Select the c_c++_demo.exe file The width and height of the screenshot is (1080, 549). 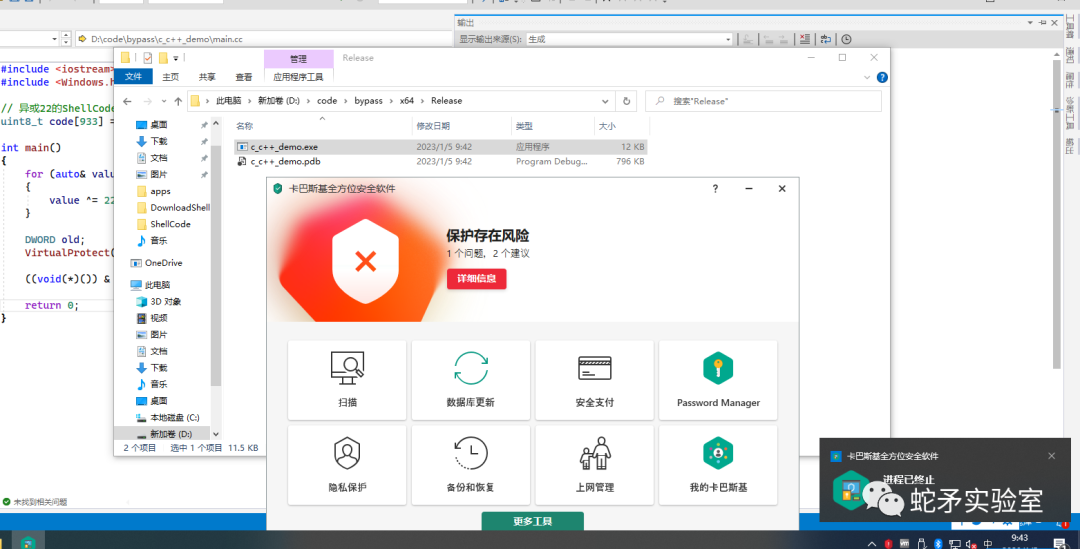point(440,147)
